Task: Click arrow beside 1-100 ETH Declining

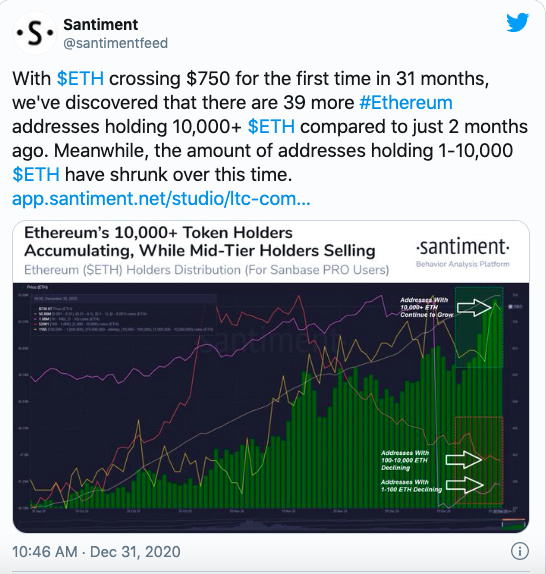Action: tap(465, 485)
